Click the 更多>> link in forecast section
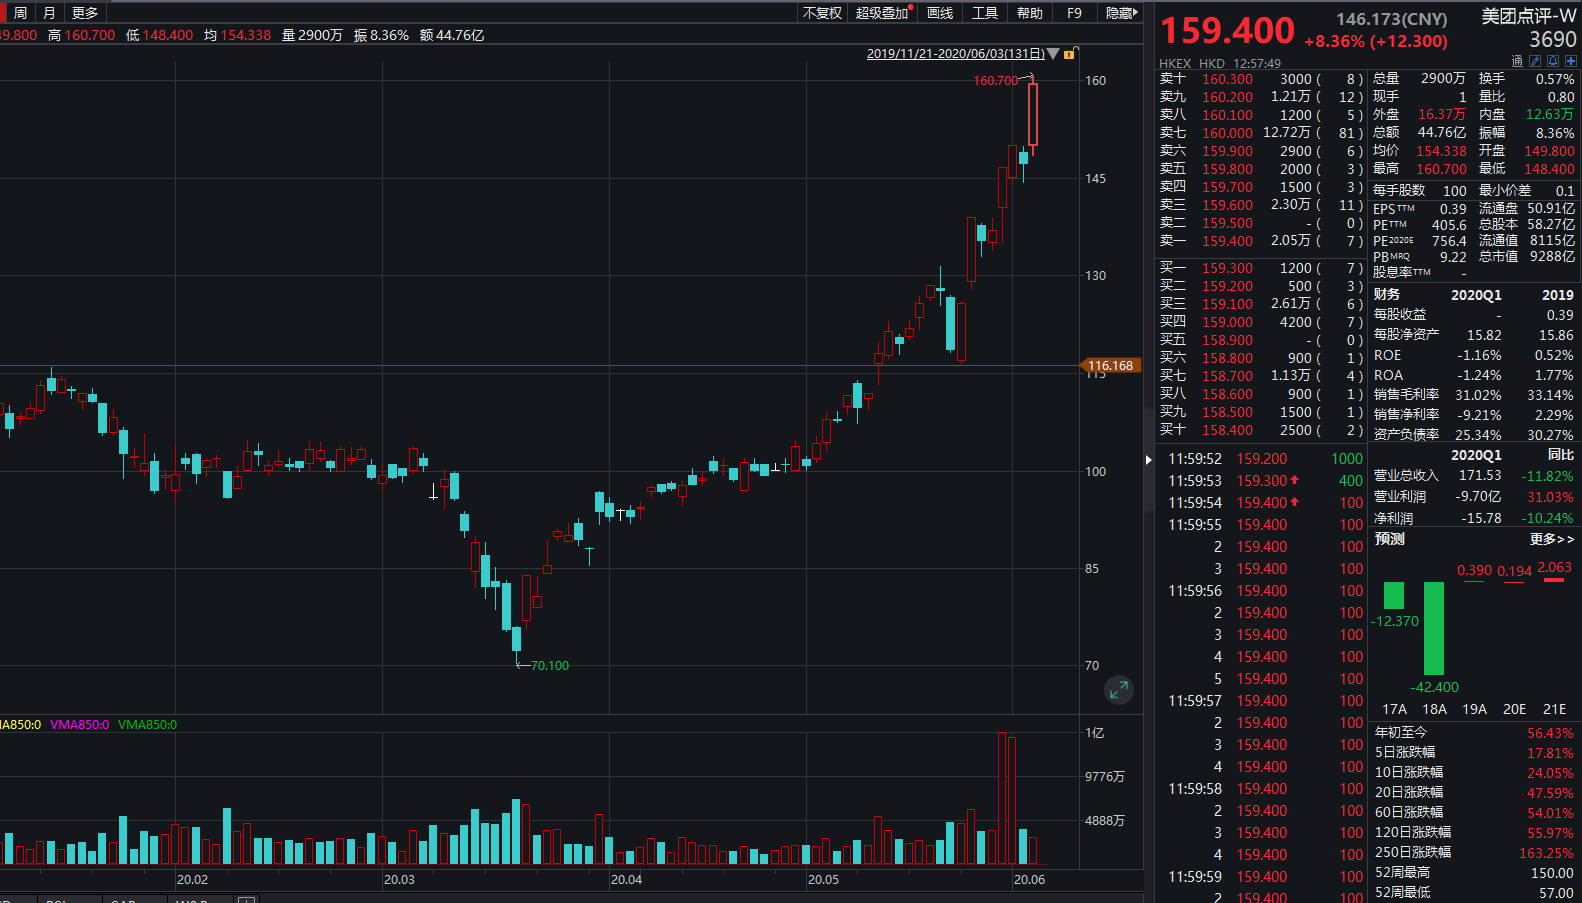The image size is (1582, 903). pyautogui.click(x=1551, y=539)
